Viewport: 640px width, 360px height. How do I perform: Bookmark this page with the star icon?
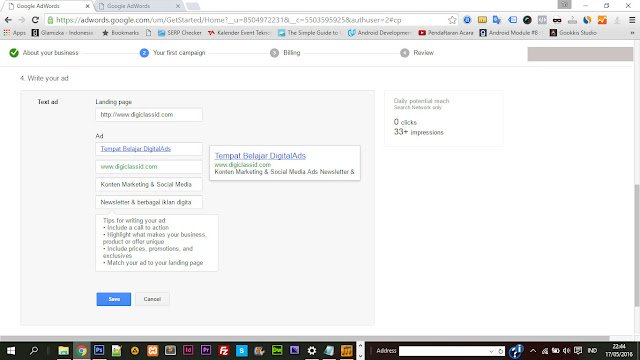click(x=452, y=20)
